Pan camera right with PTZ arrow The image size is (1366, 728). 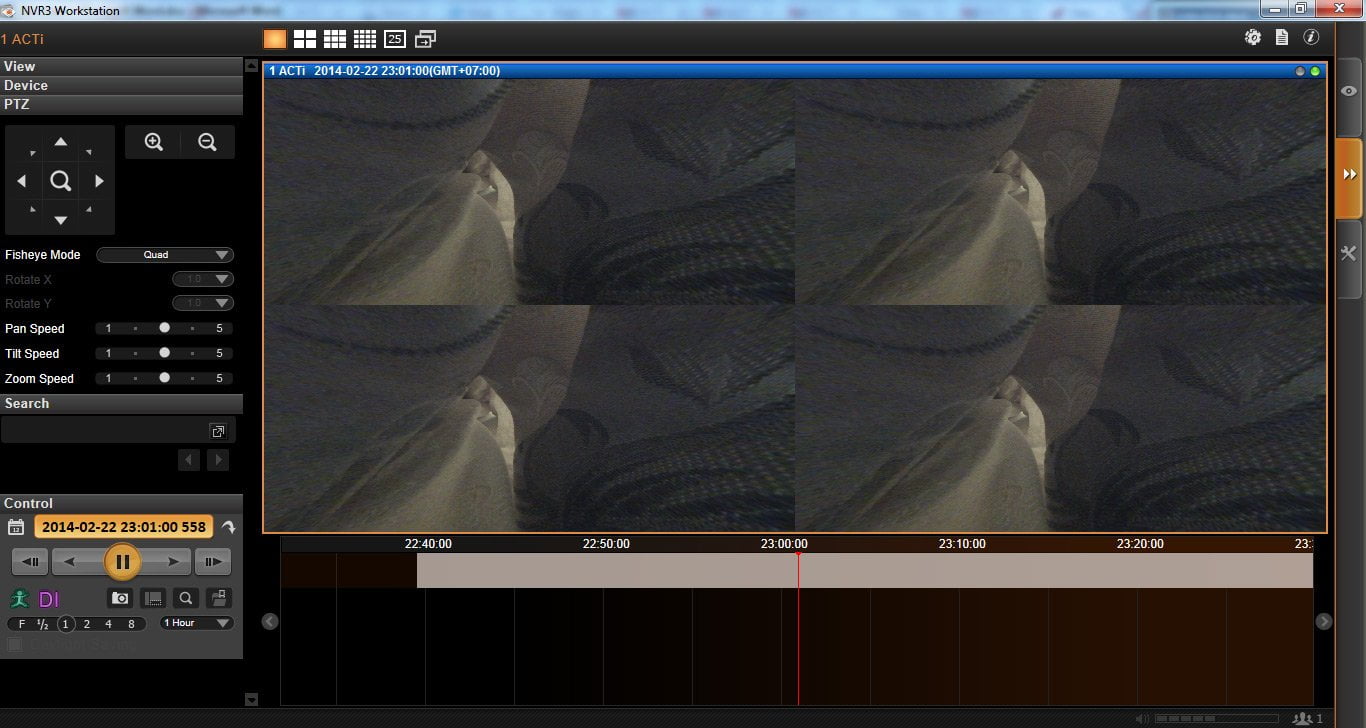99,181
